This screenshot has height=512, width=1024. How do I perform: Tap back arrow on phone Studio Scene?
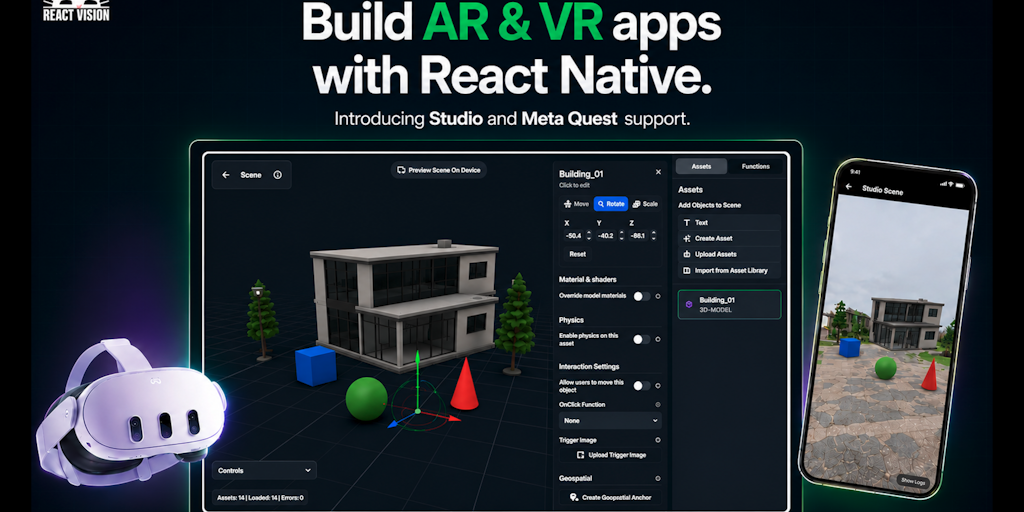[849, 187]
